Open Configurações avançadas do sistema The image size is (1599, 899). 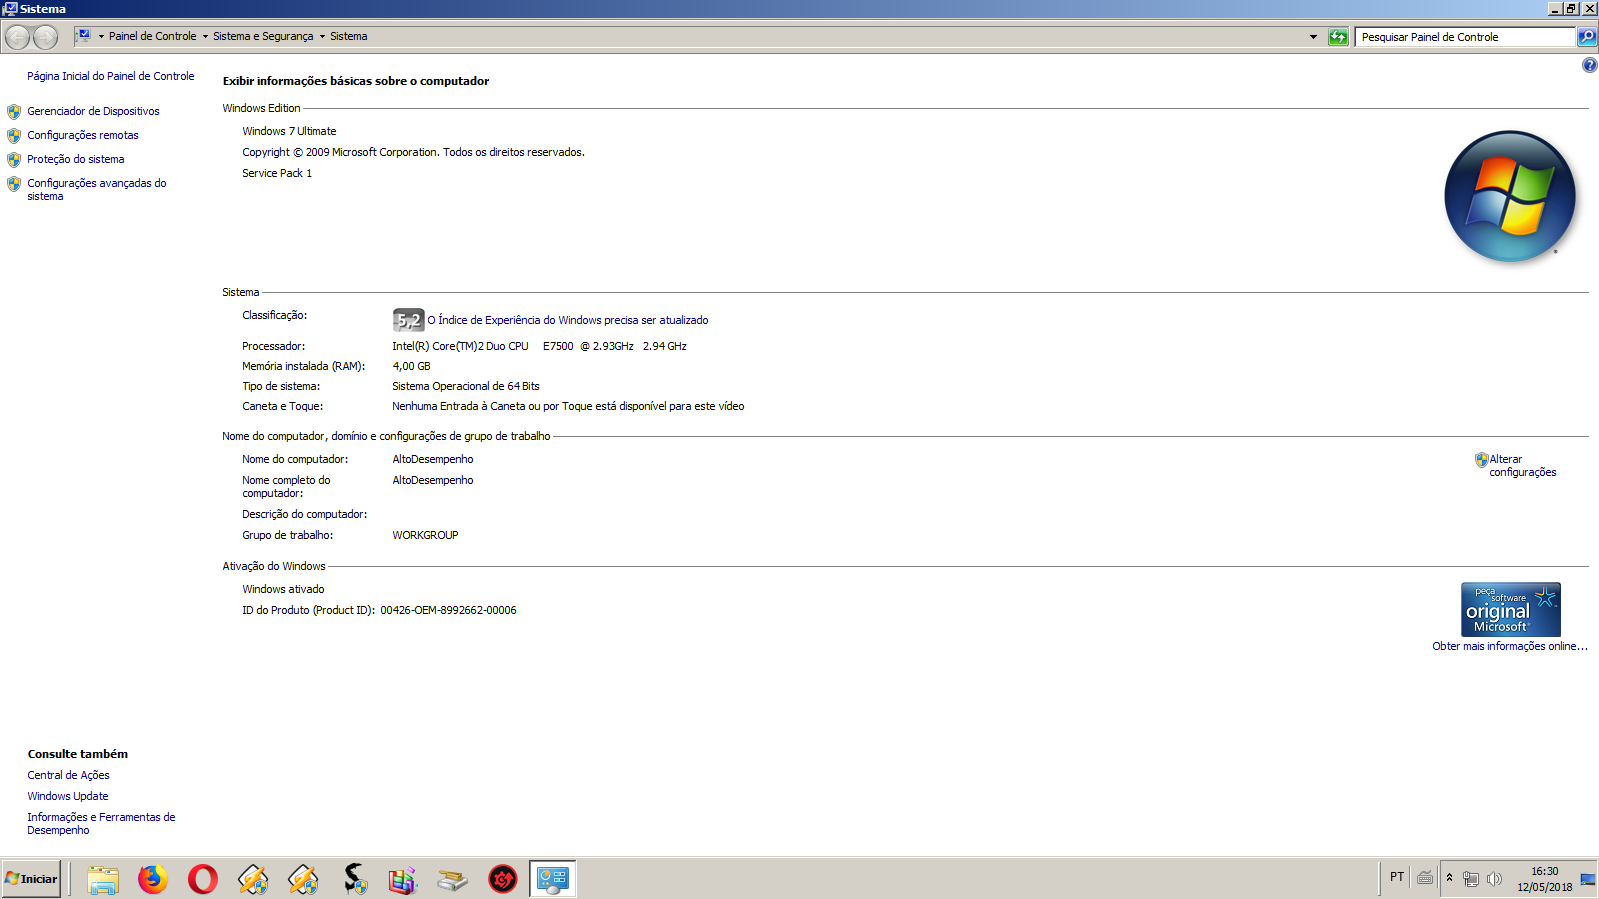coord(97,189)
